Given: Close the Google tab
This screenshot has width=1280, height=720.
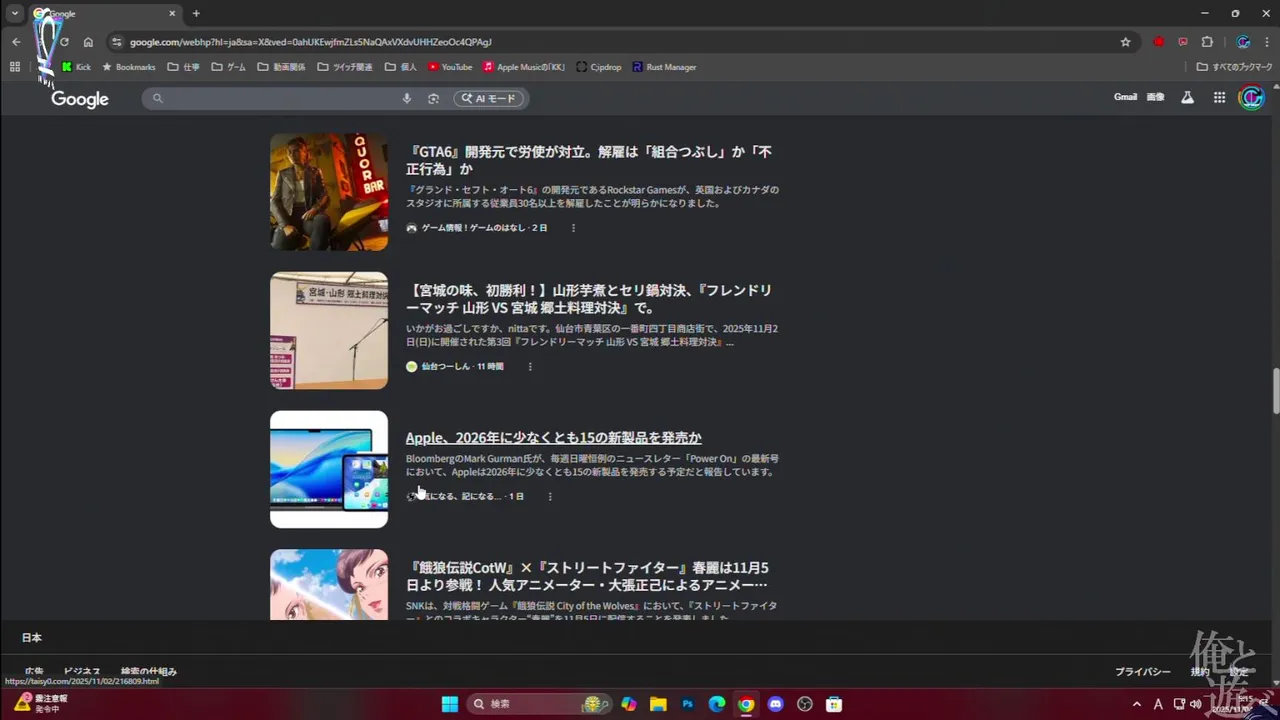Looking at the screenshot, I should (172, 14).
